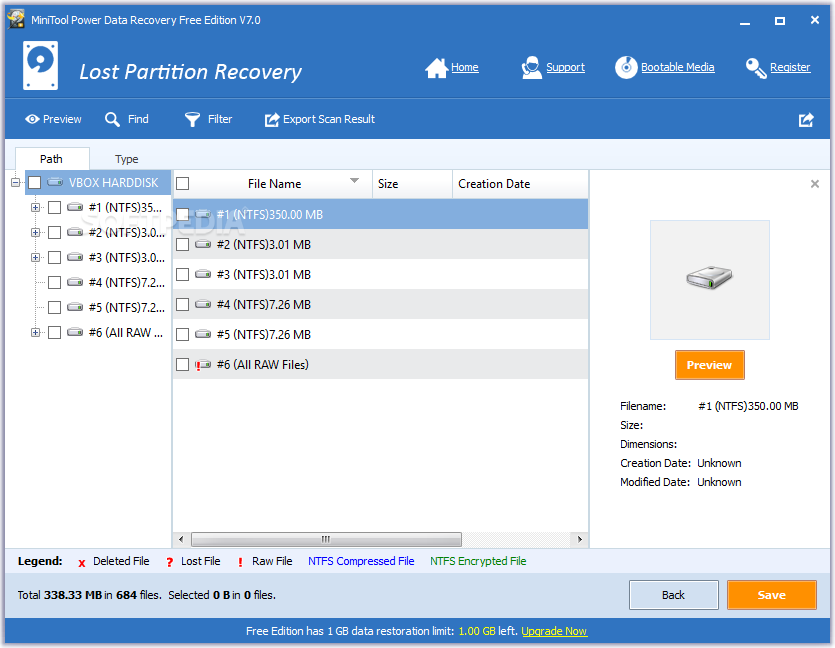Image resolution: width=835 pixels, height=648 pixels.
Task: Select #1 (NTFS)350.00 MB row text
Action: 269,215
